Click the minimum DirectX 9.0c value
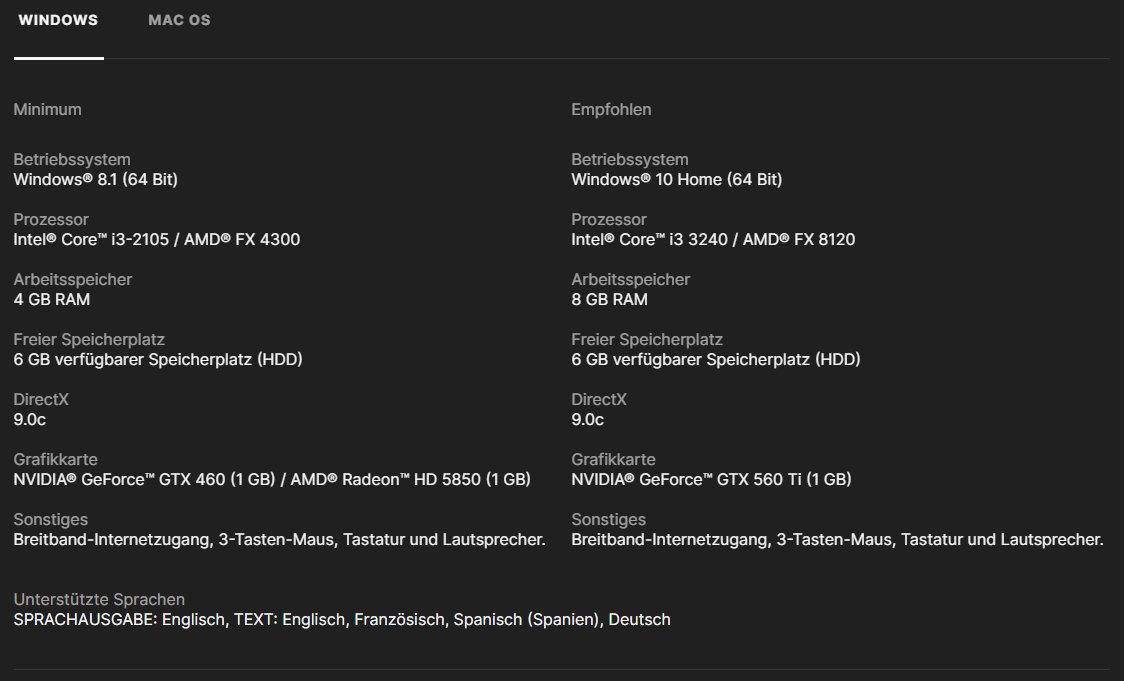 (30, 419)
